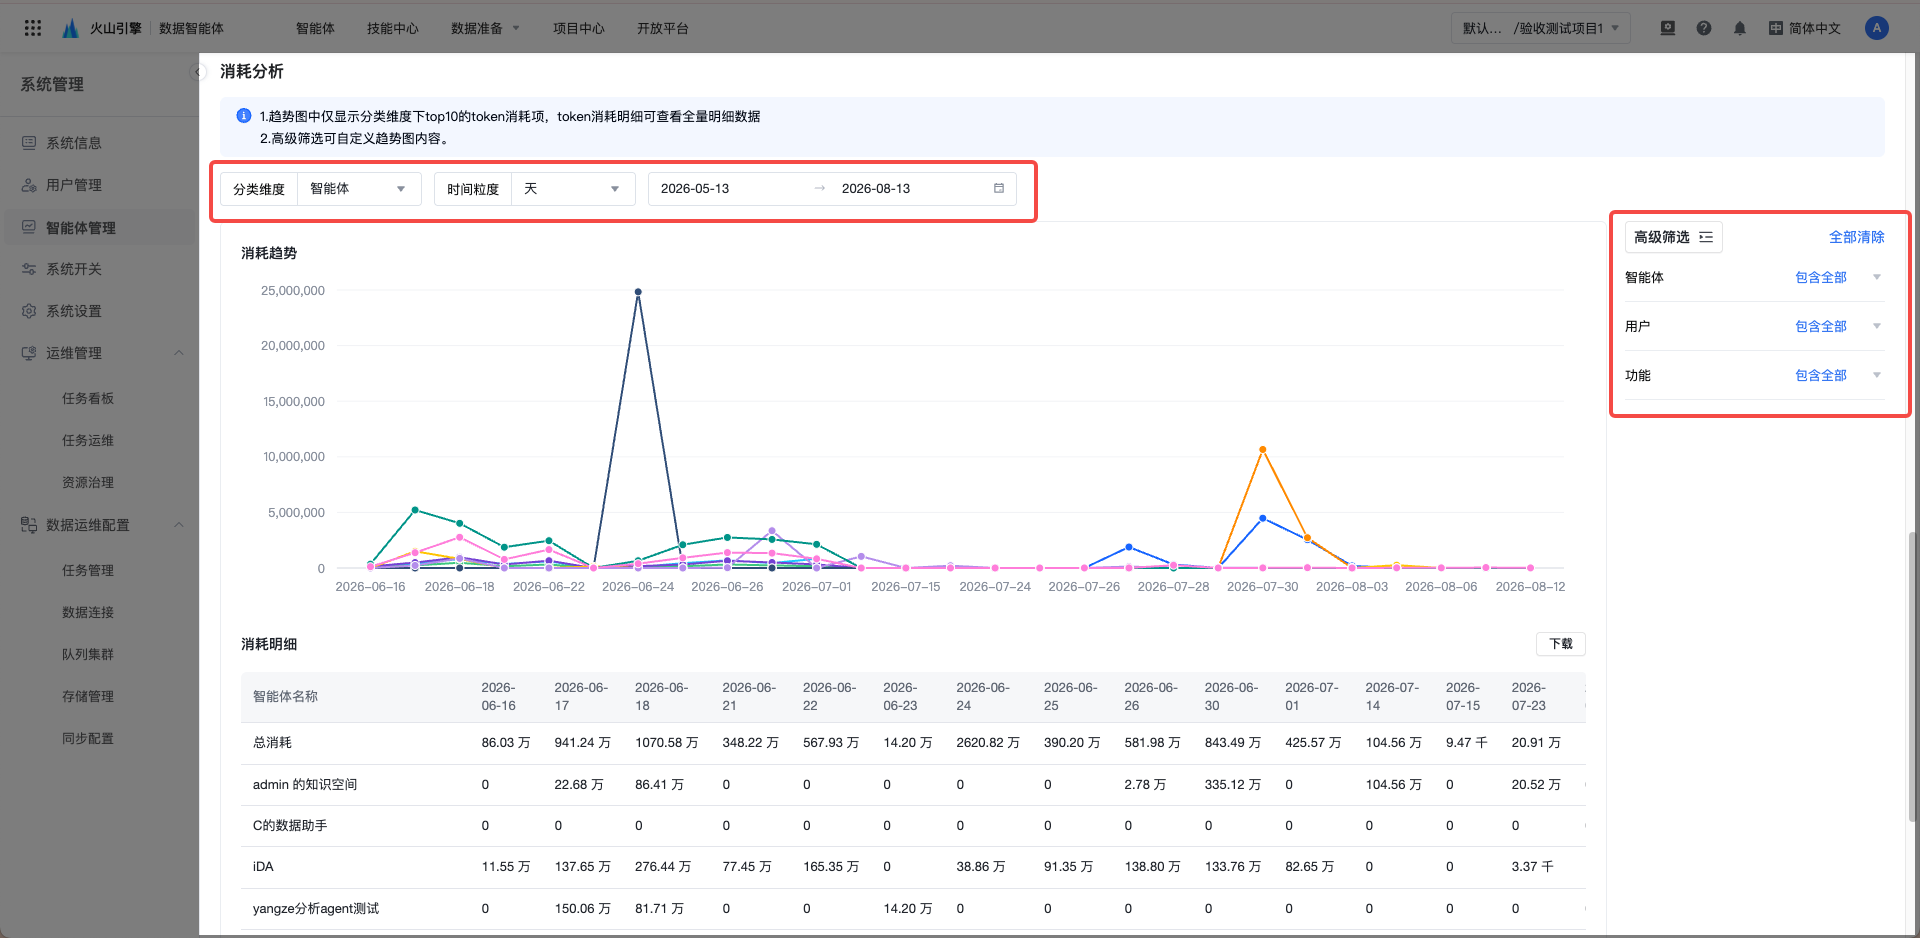Open the 时间粒度 天 dropdown

tap(573, 189)
